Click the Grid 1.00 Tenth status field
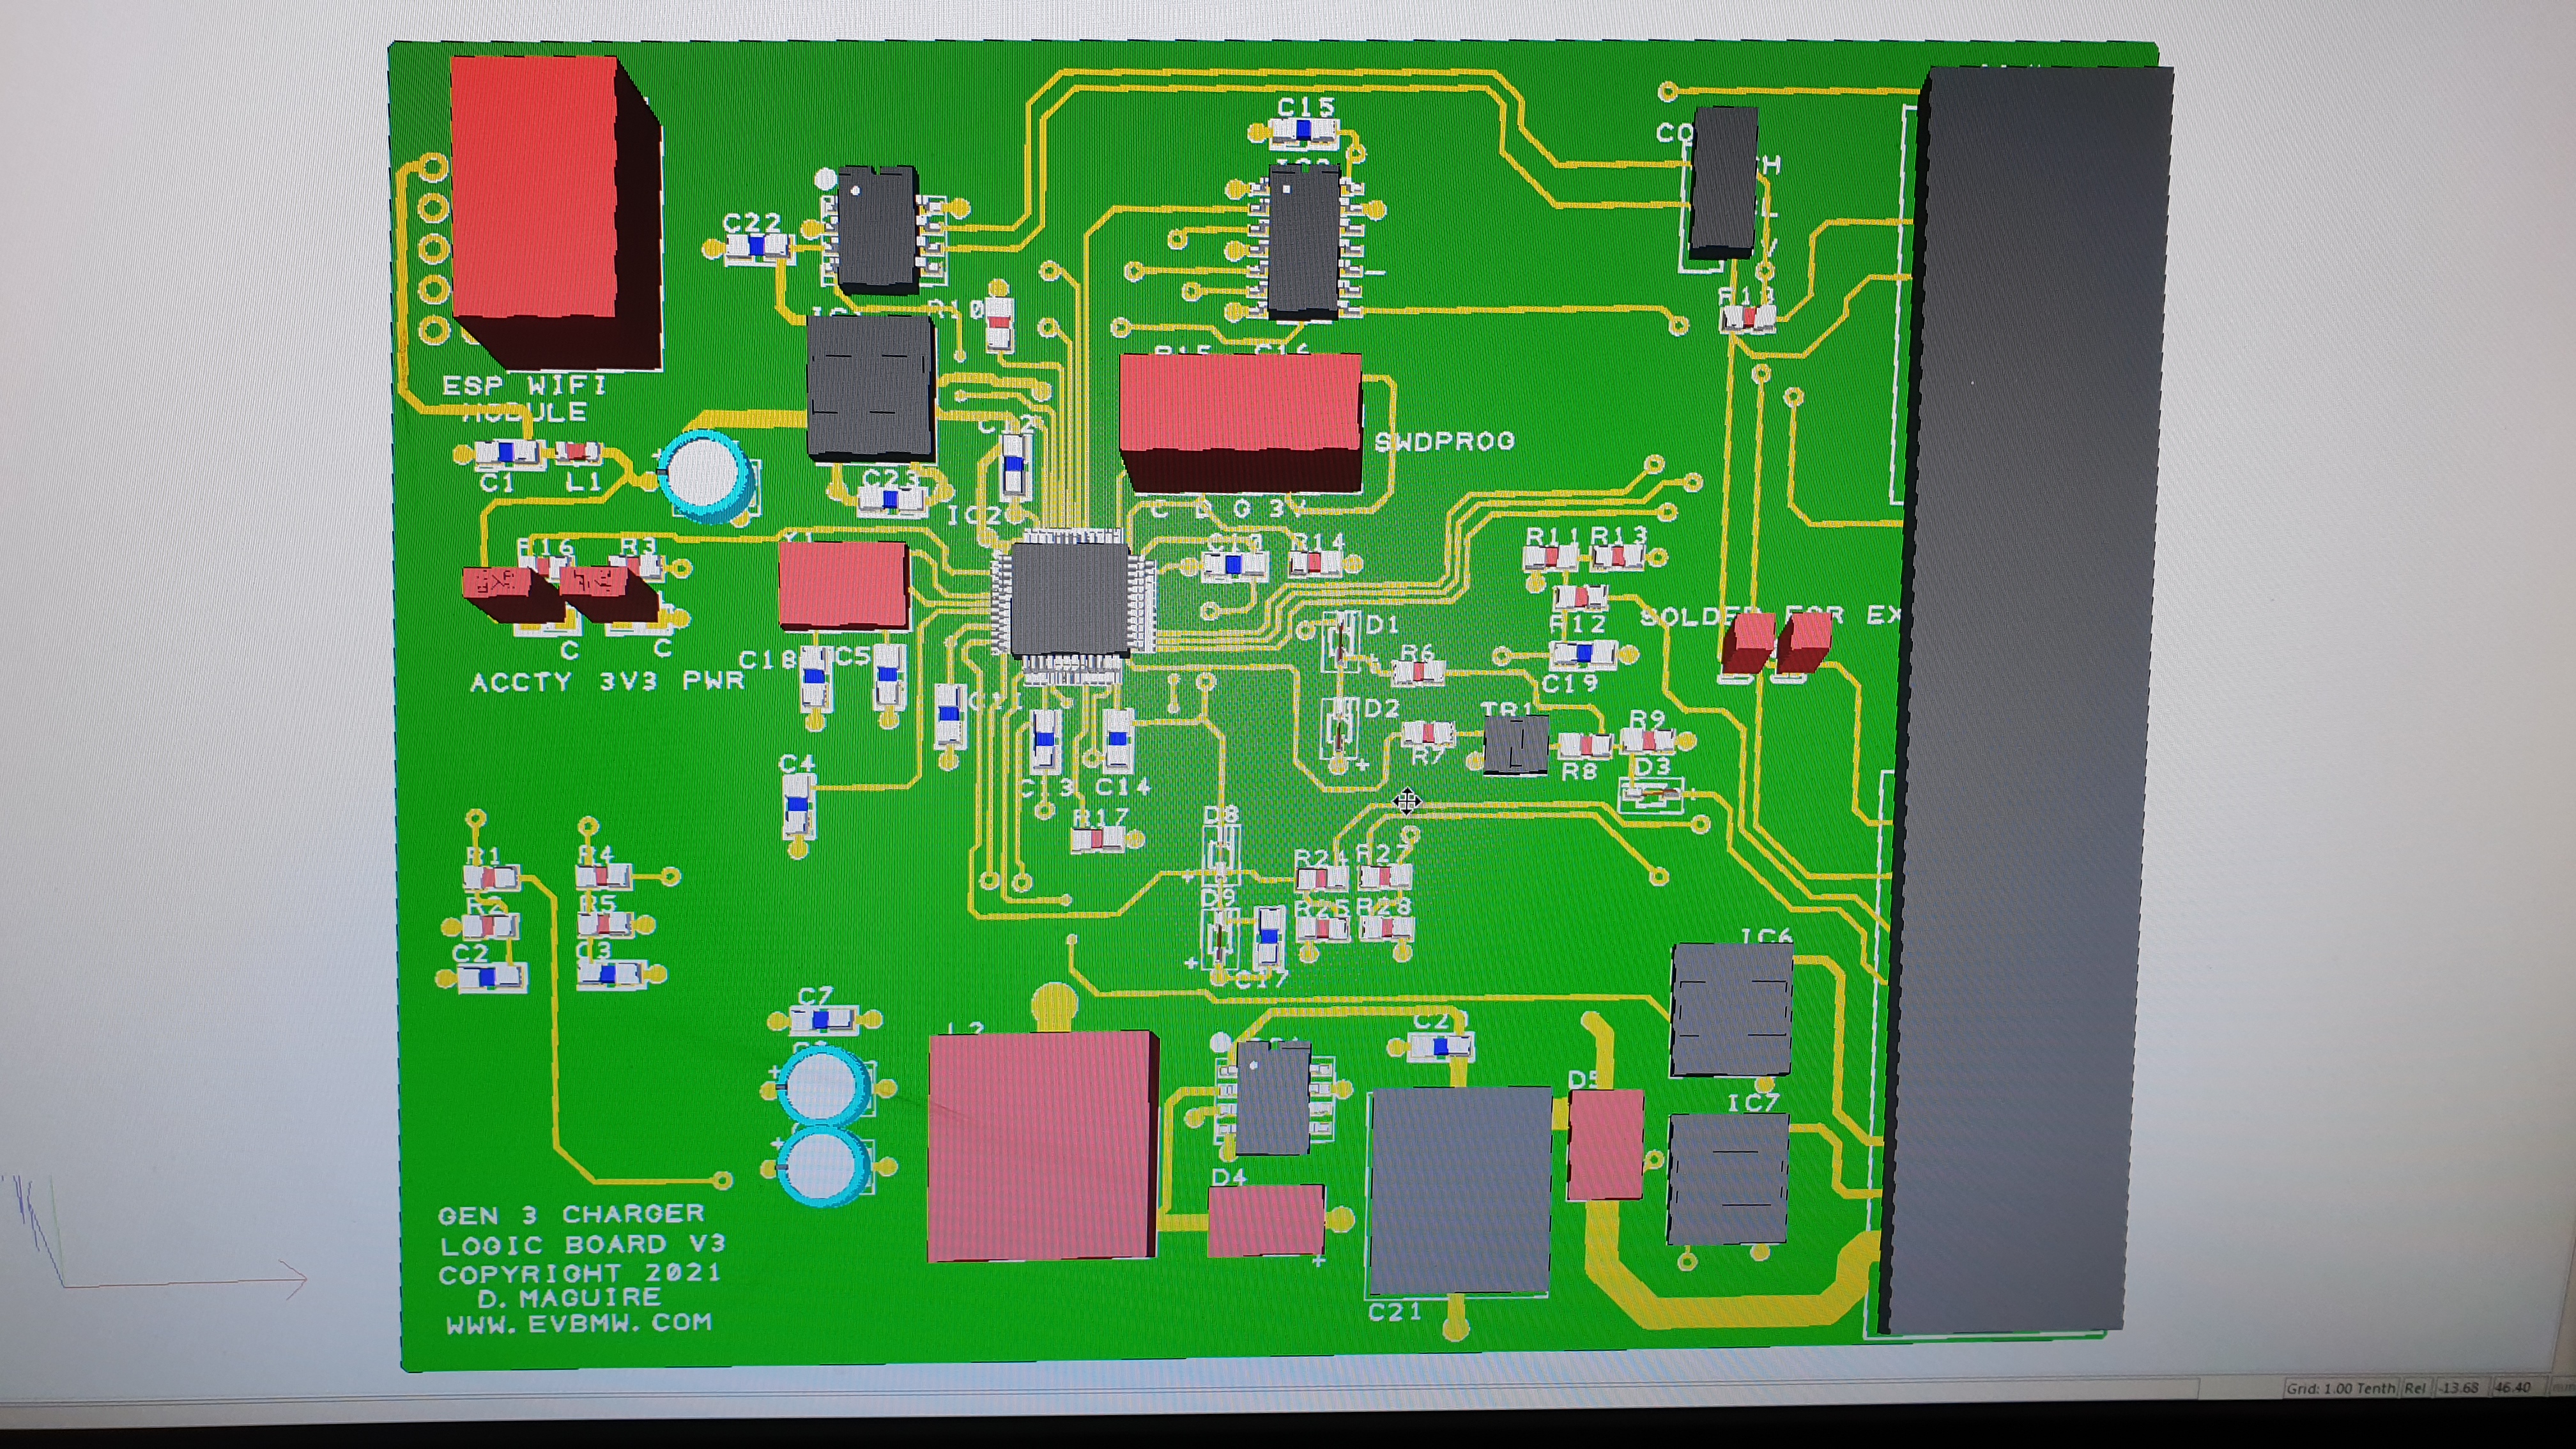Screen dimensions: 2576x1449 click(2340, 1388)
